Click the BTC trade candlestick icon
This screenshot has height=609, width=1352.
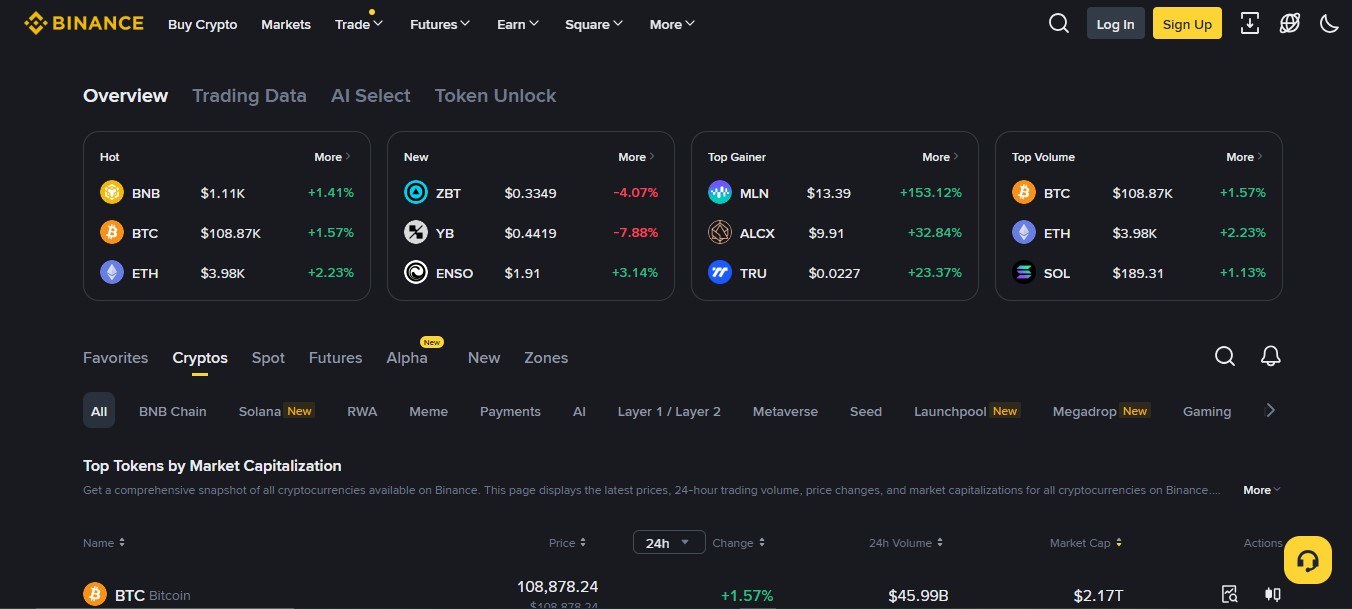tap(1272, 594)
